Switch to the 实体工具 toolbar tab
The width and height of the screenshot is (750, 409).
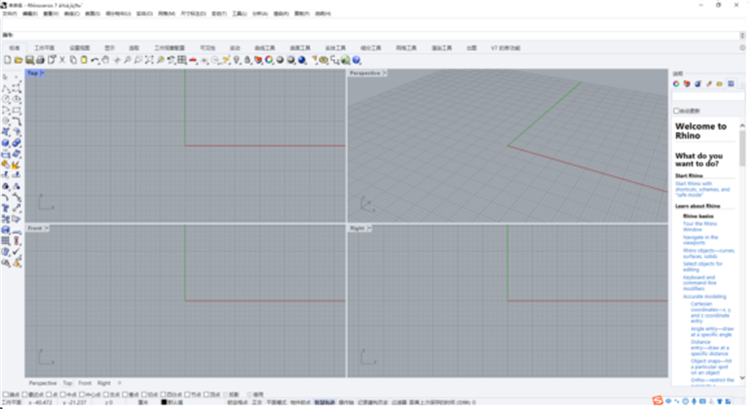(335, 48)
